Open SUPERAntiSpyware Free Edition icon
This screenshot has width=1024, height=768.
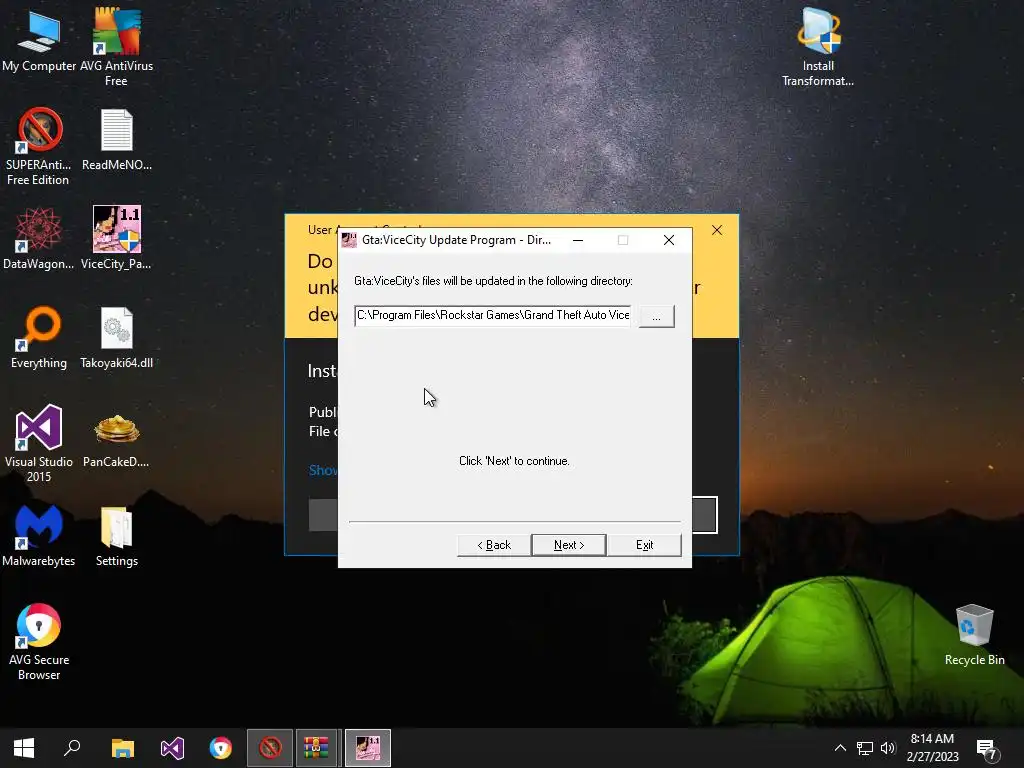pyautogui.click(x=39, y=146)
